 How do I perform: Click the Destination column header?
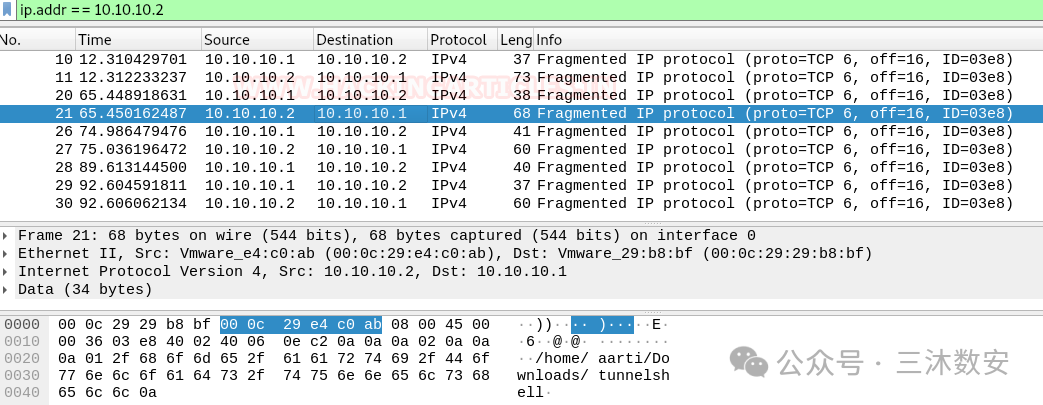pyautogui.click(x=370, y=39)
